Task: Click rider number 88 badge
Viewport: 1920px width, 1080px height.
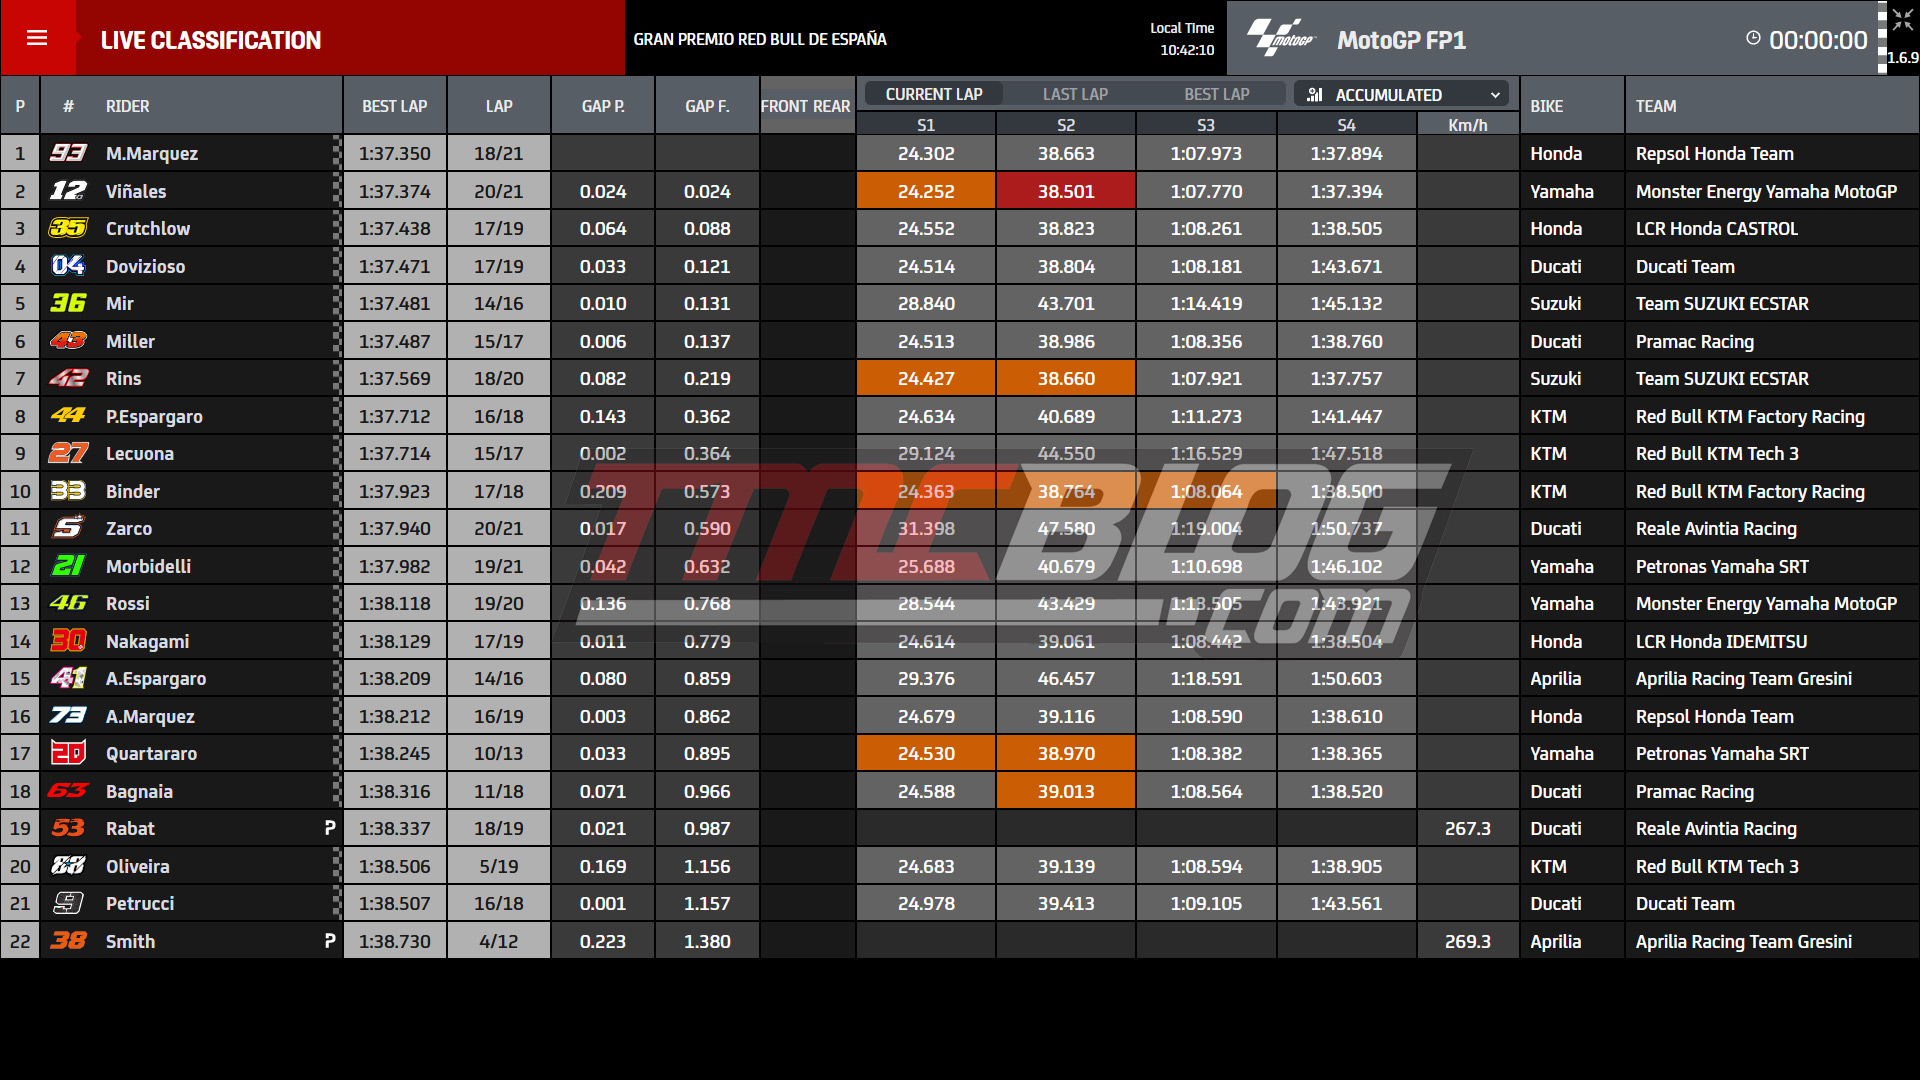Action: tap(68, 866)
